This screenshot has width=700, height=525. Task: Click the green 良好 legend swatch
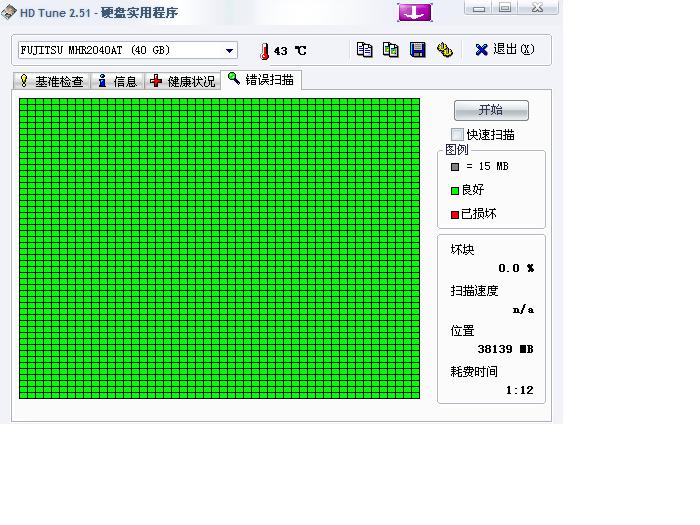point(455,190)
